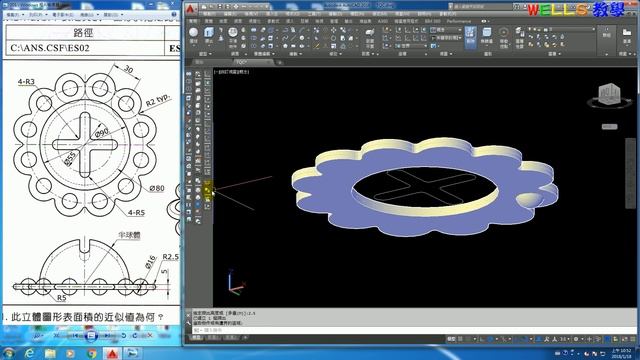Toggle the workspace switching gear in status bar
The image size is (640, 360).
(x=576, y=339)
